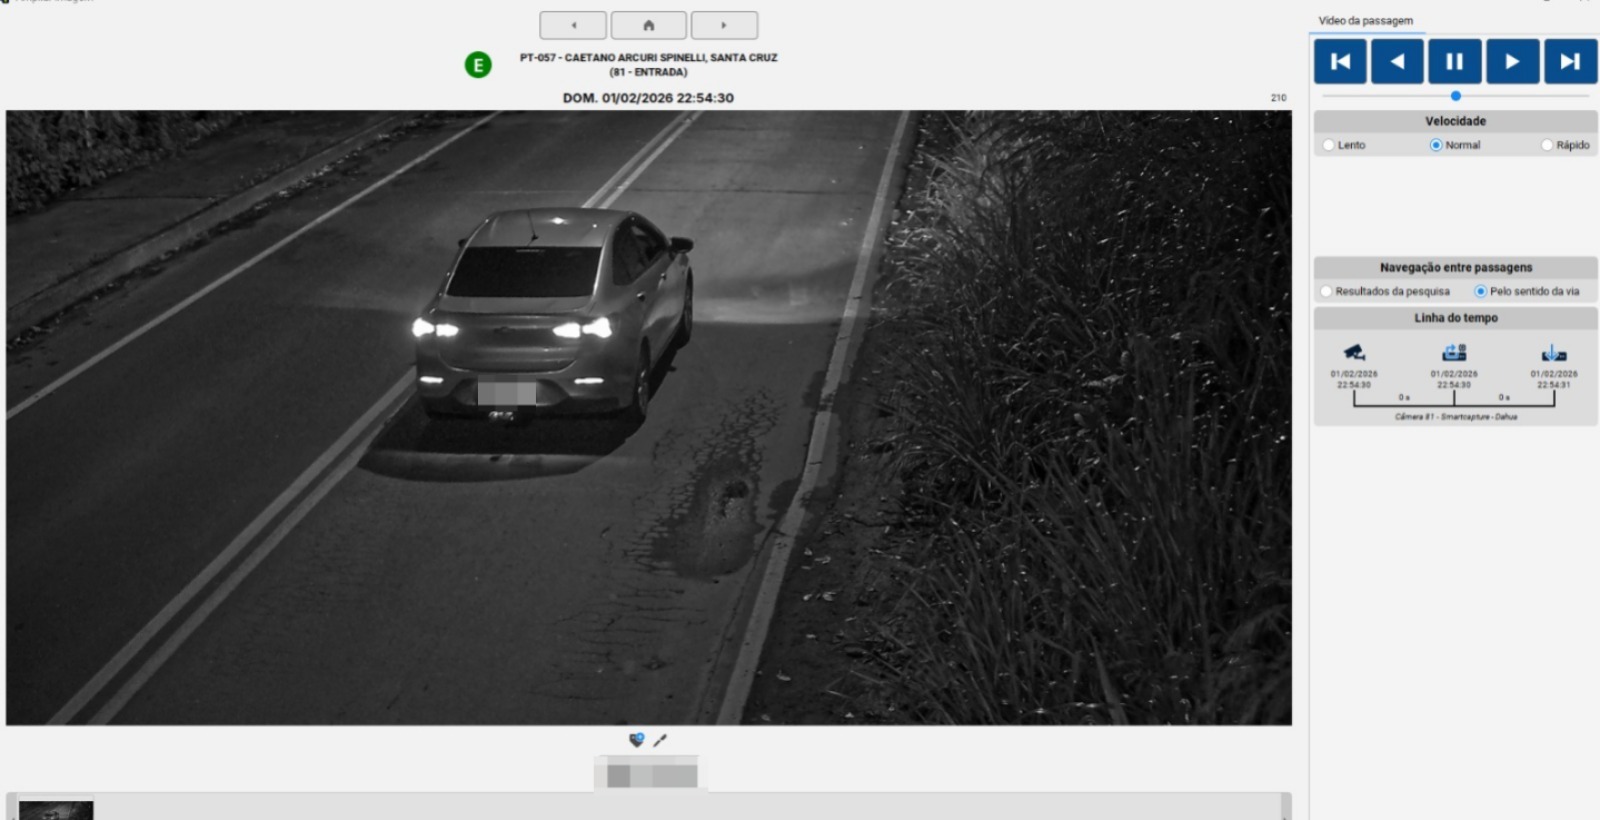Click the home navigation button
The height and width of the screenshot is (820, 1600).
648,25
